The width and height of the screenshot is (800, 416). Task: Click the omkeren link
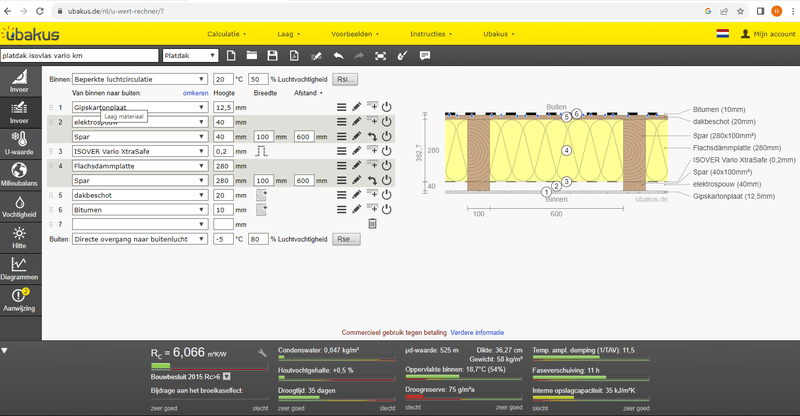click(x=195, y=93)
